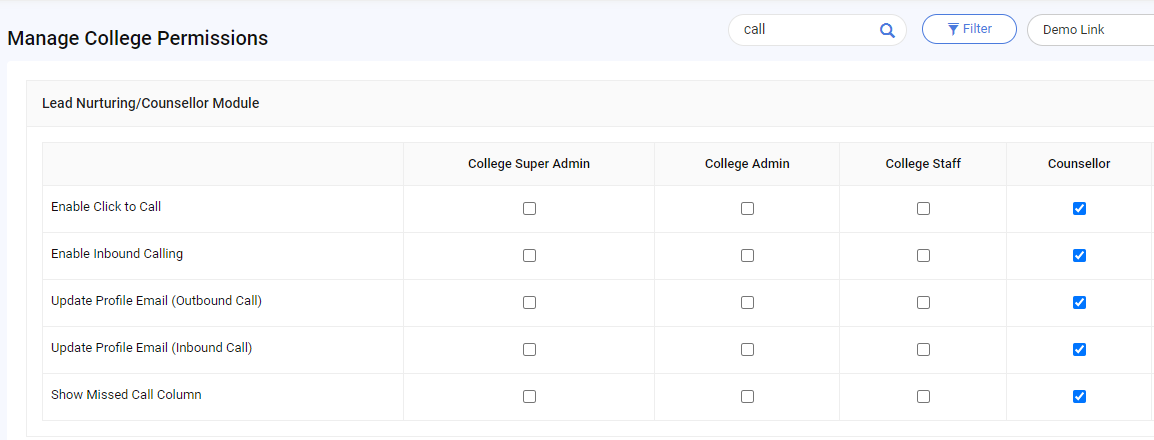Uncheck Outbound Call email update for Counsellor
This screenshot has height=440, width=1154.
[x=1079, y=302]
